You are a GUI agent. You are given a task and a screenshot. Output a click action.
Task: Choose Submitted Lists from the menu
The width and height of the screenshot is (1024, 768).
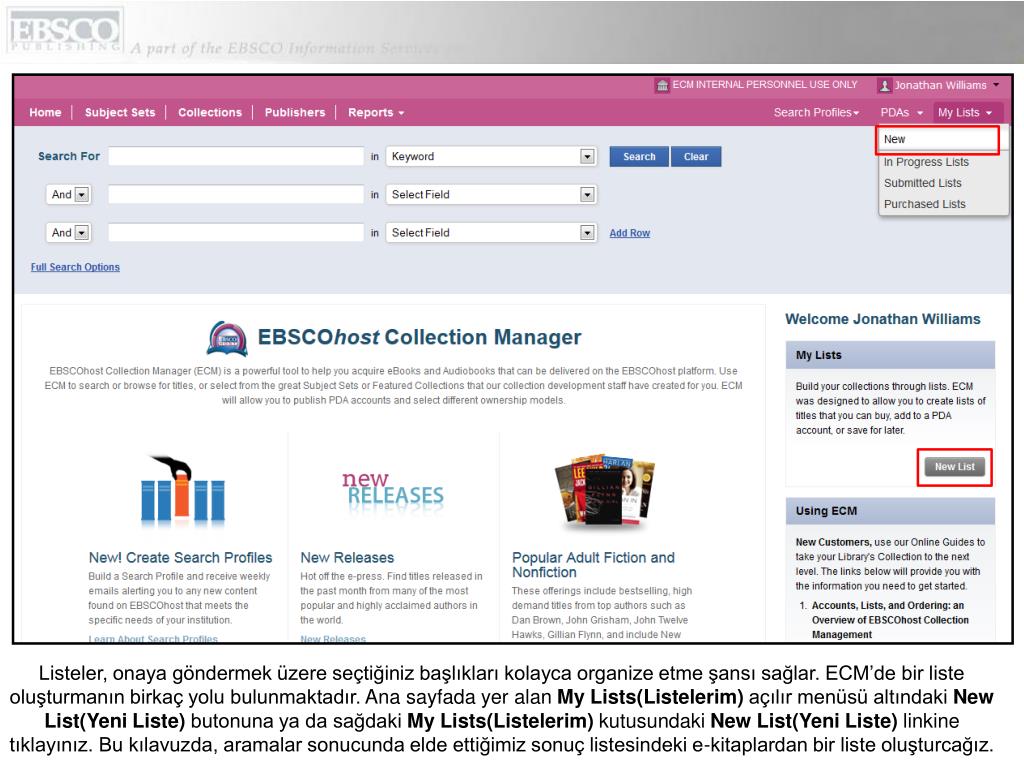pyautogui.click(x=922, y=183)
